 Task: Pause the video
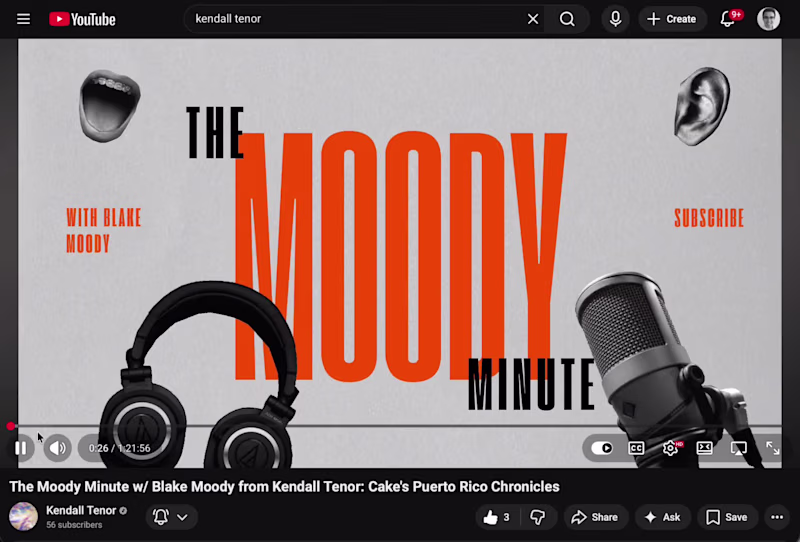(21, 448)
